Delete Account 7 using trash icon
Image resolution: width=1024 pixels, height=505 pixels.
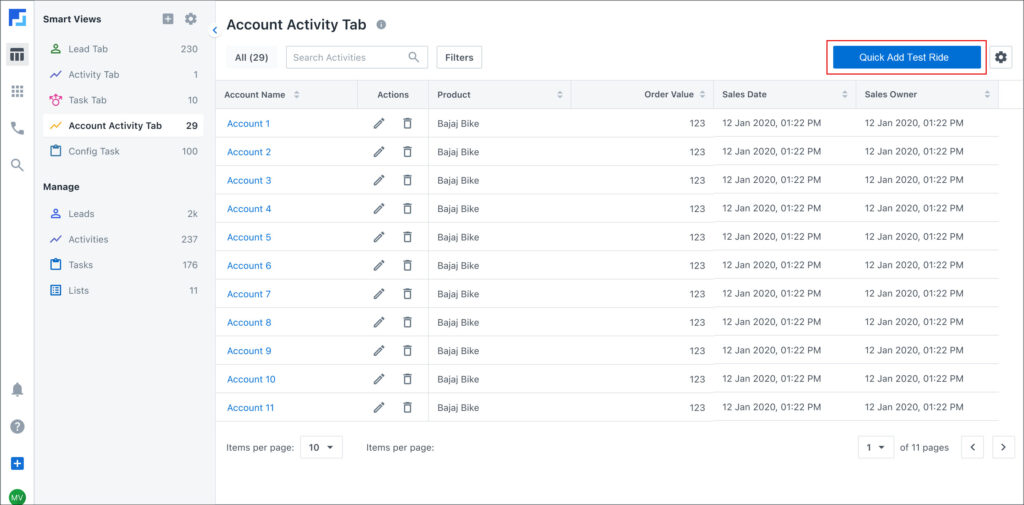tap(407, 294)
